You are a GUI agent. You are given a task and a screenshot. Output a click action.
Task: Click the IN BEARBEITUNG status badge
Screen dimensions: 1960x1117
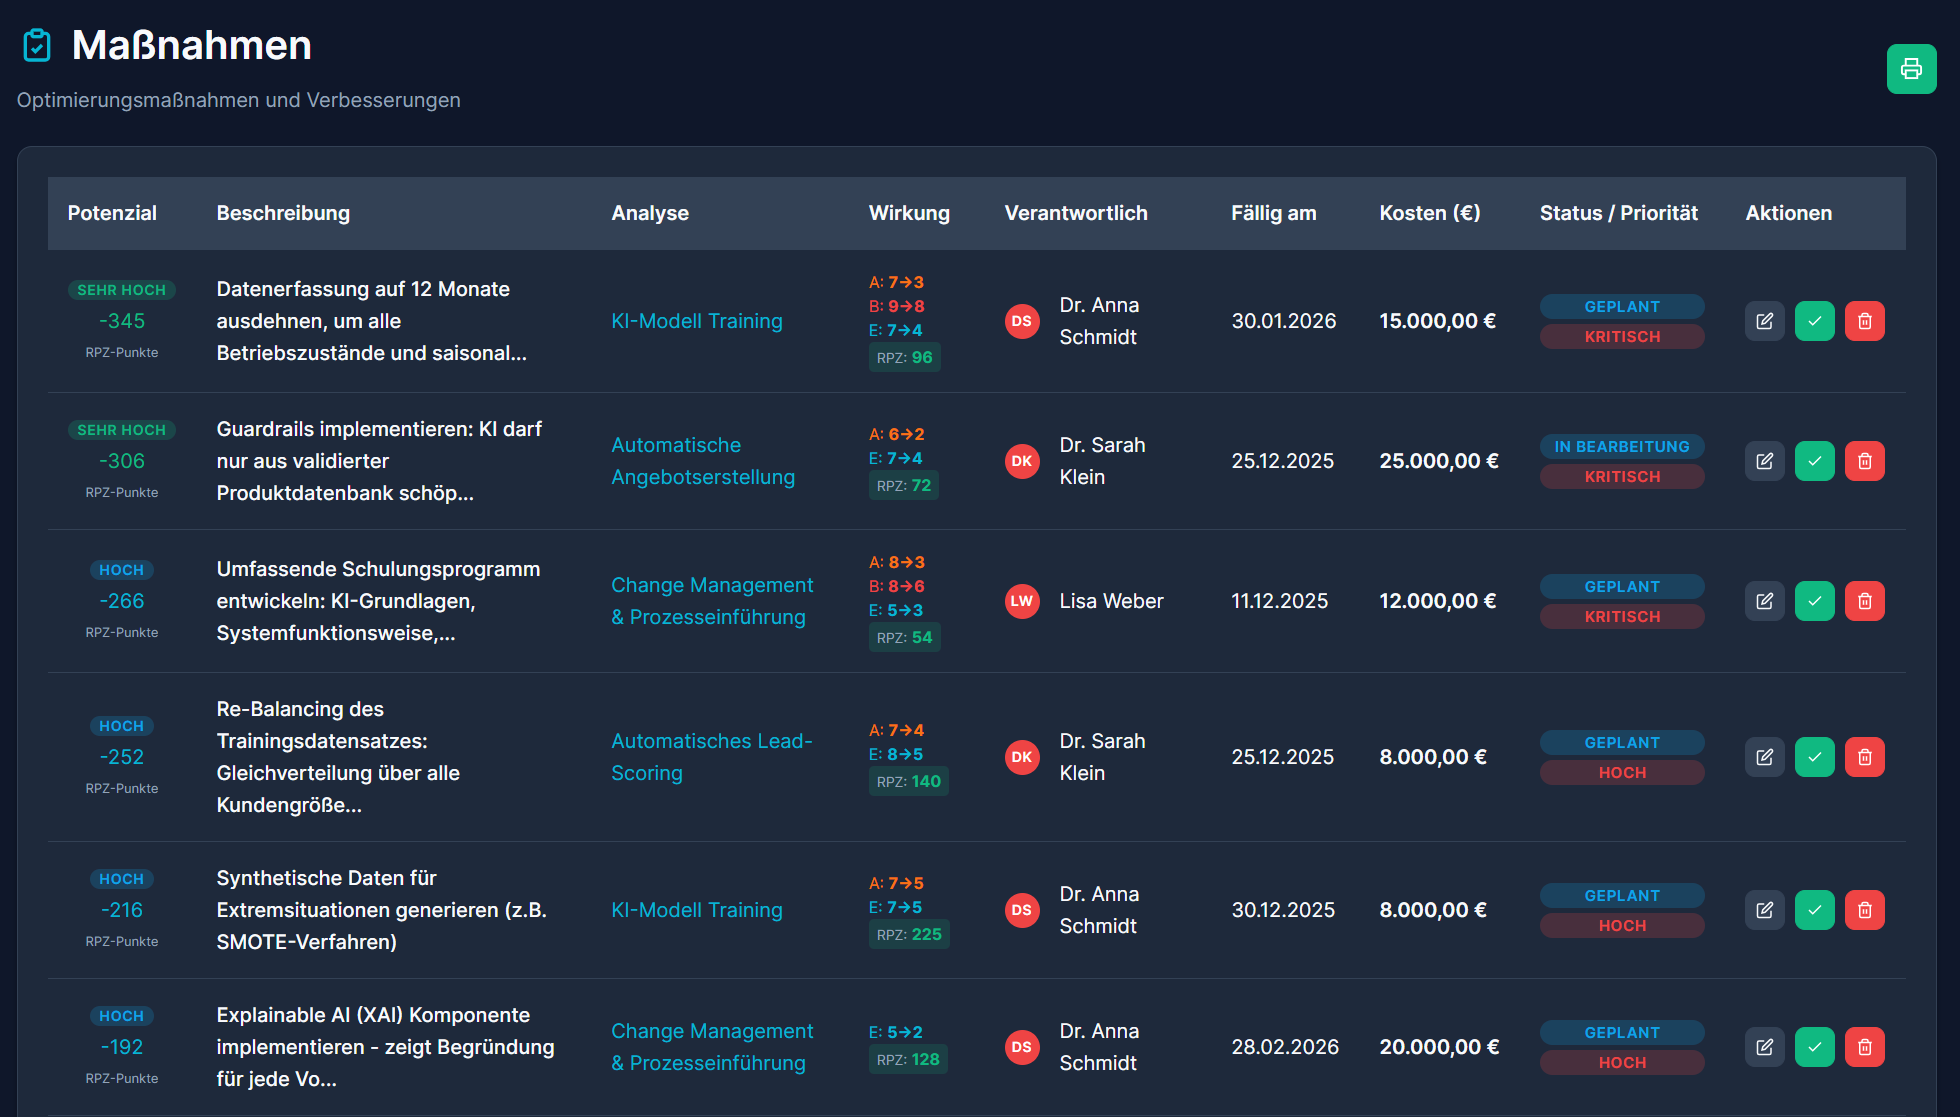point(1621,447)
